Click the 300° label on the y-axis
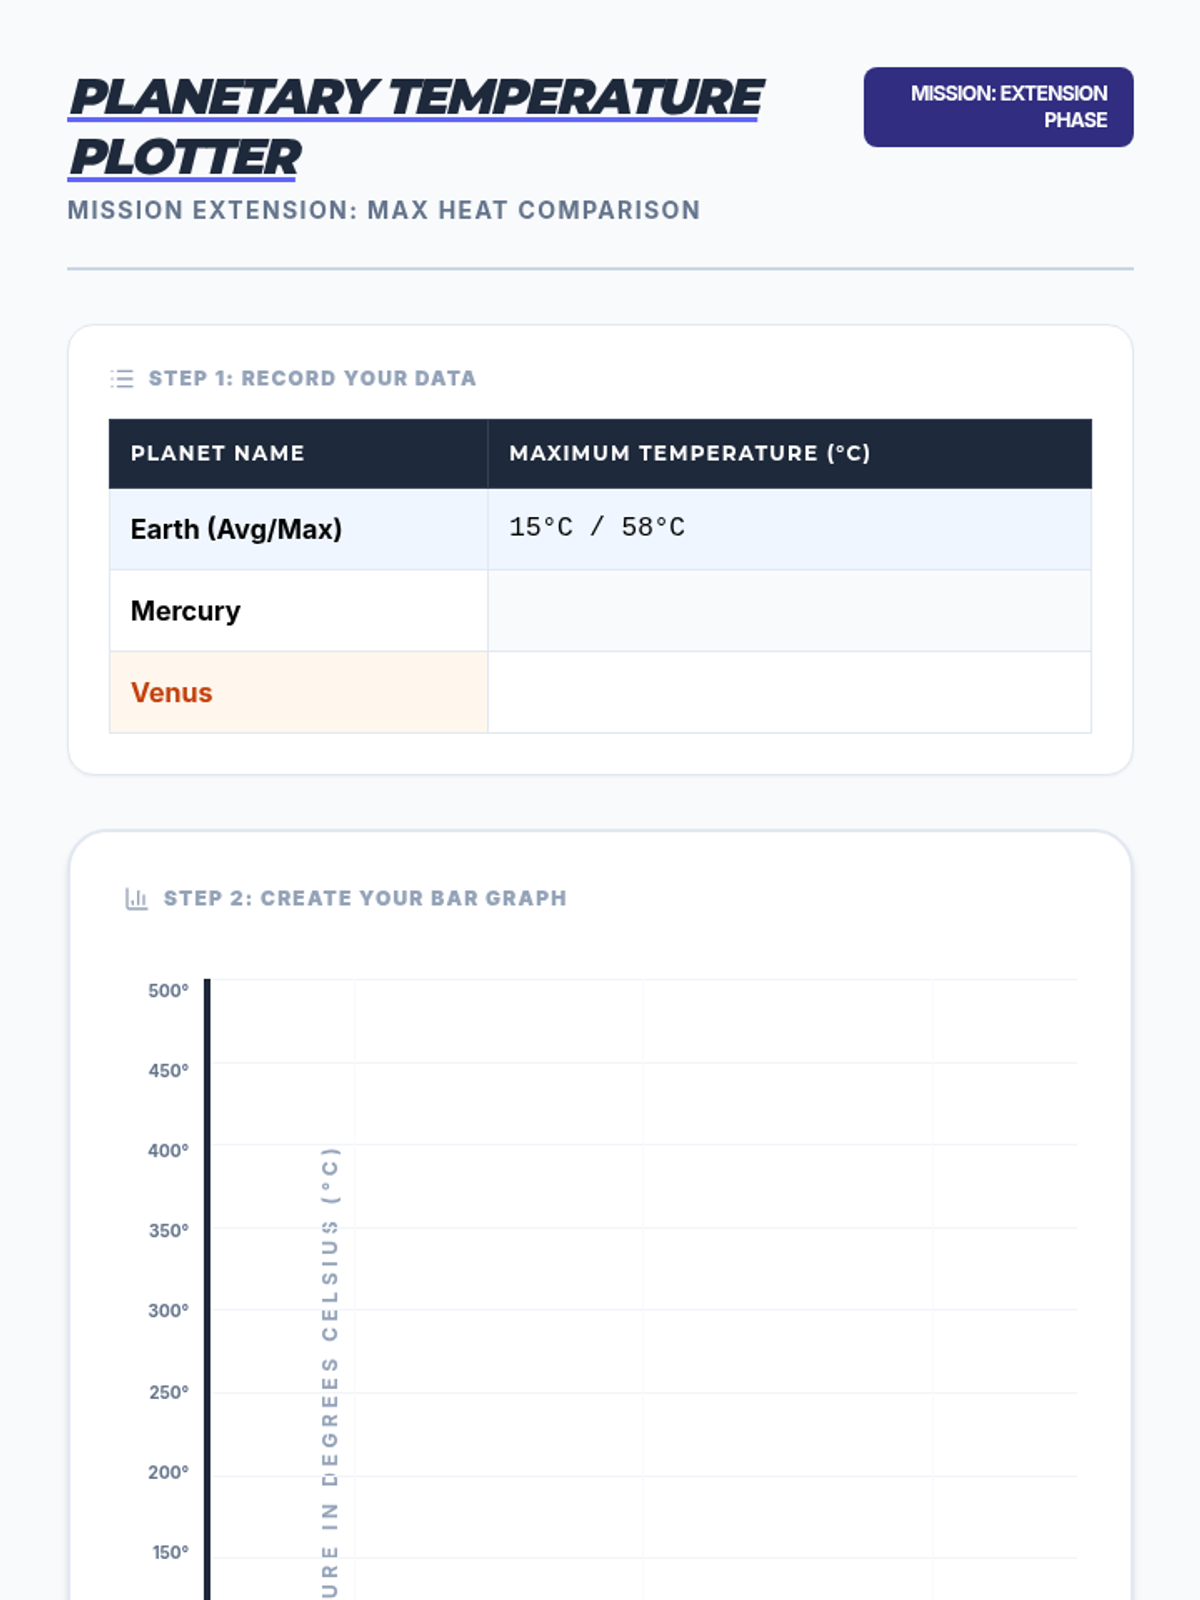Image resolution: width=1200 pixels, height=1600 pixels. 168,1311
